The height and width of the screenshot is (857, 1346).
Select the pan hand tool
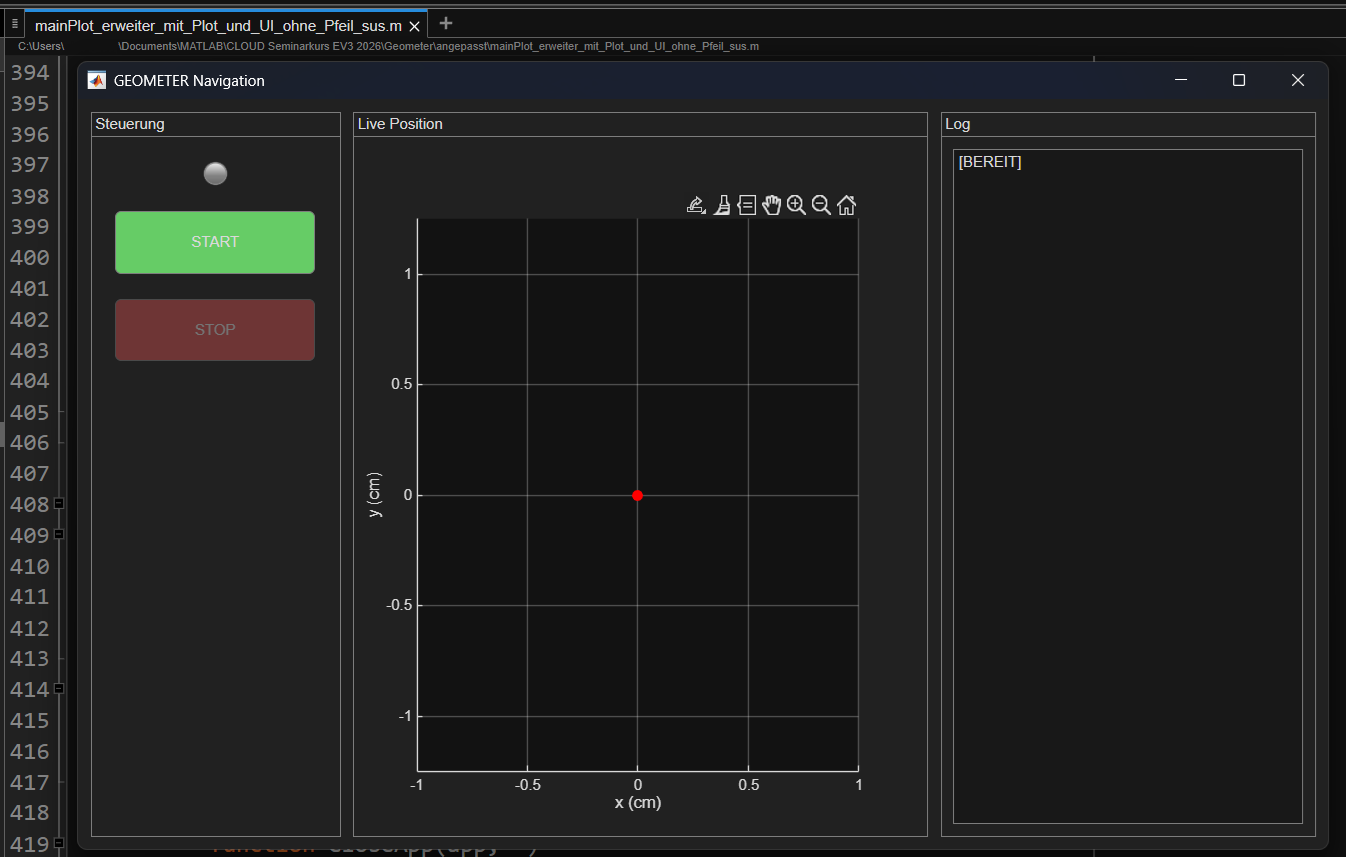[771, 205]
